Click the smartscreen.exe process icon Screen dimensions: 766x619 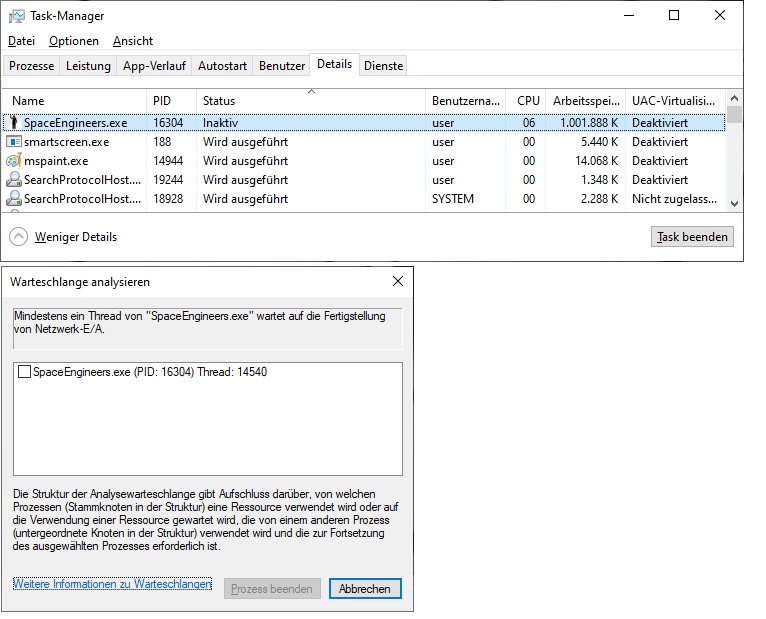pyautogui.click(x=14, y=142)
